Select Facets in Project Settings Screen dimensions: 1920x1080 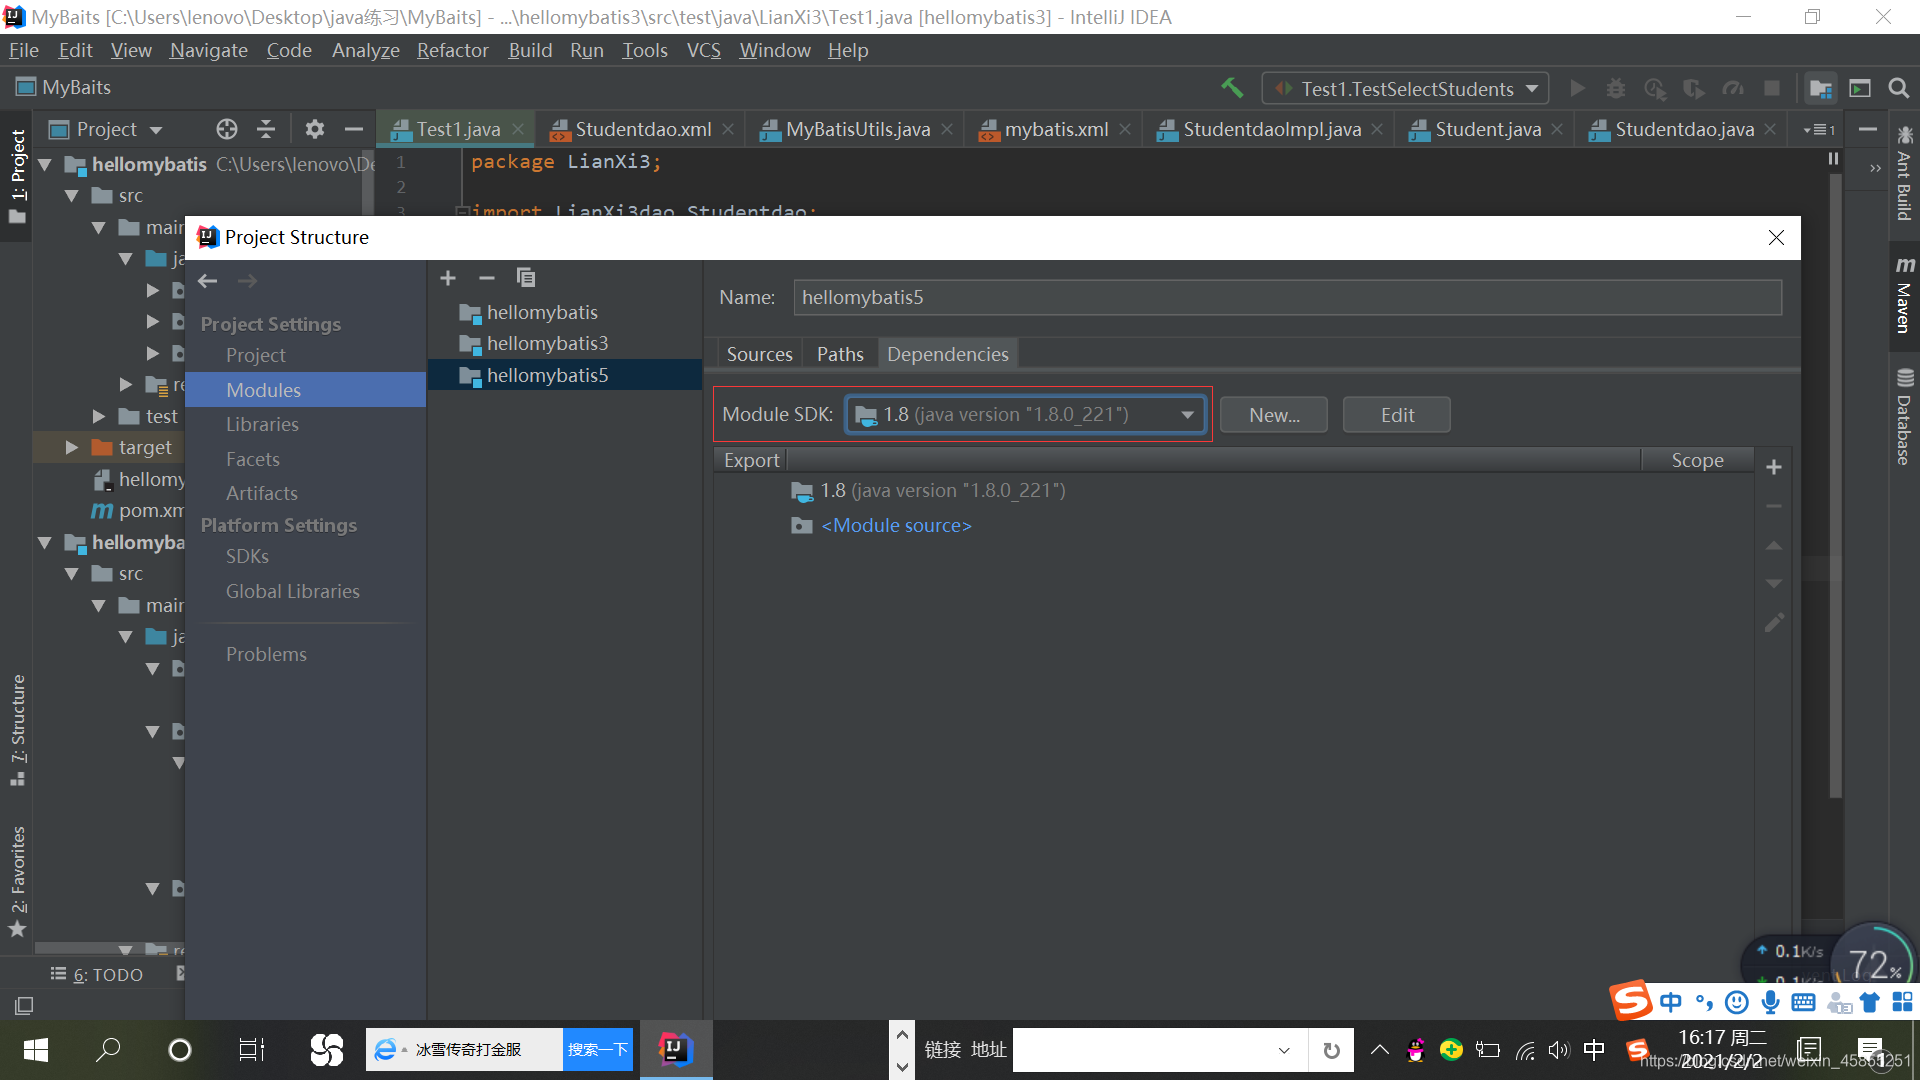[253, 459]
